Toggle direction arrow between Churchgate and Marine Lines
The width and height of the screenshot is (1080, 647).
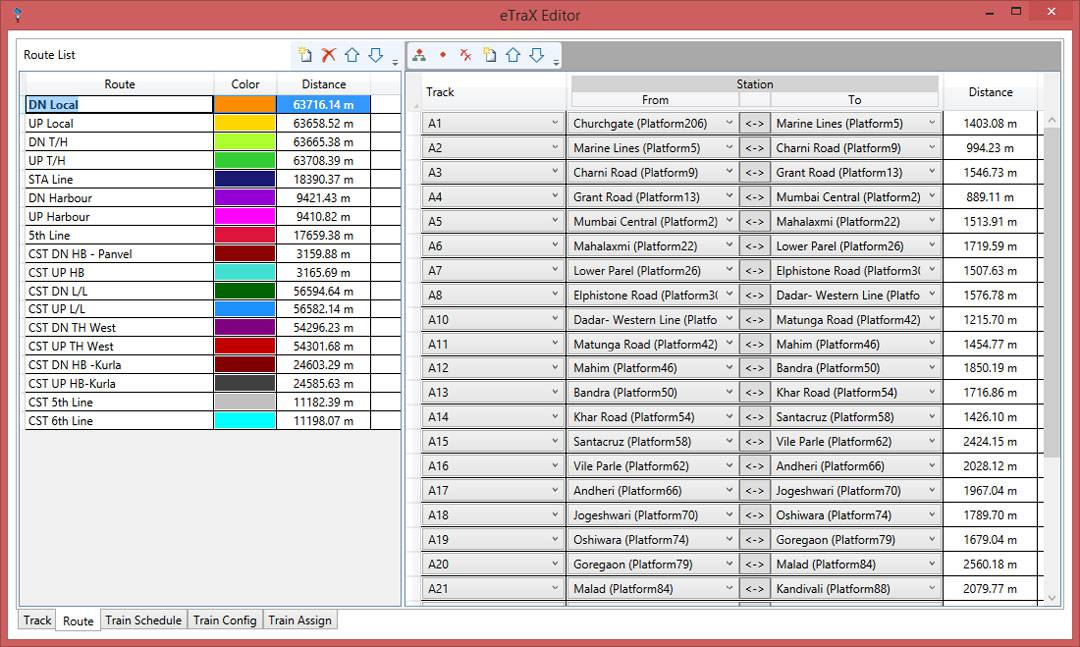click(755, 122)
